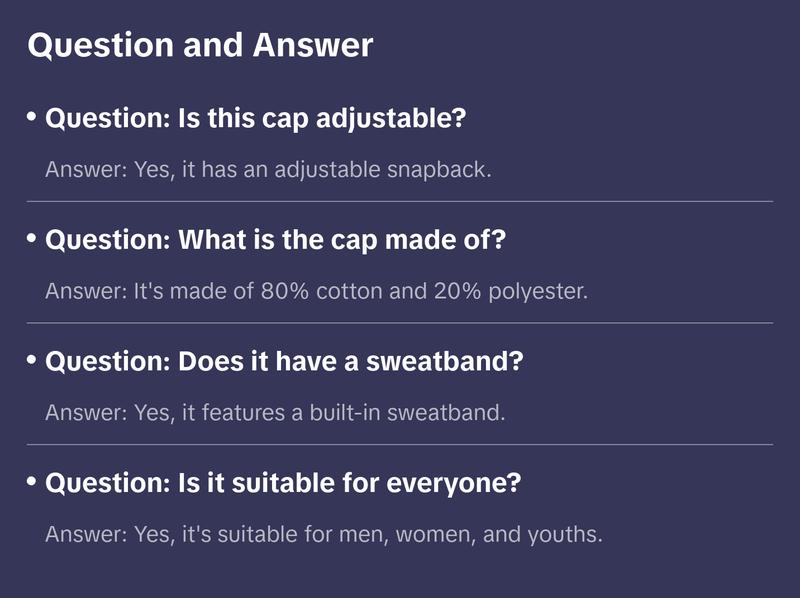Click the divider line below the polyester answer

(400, 323)
